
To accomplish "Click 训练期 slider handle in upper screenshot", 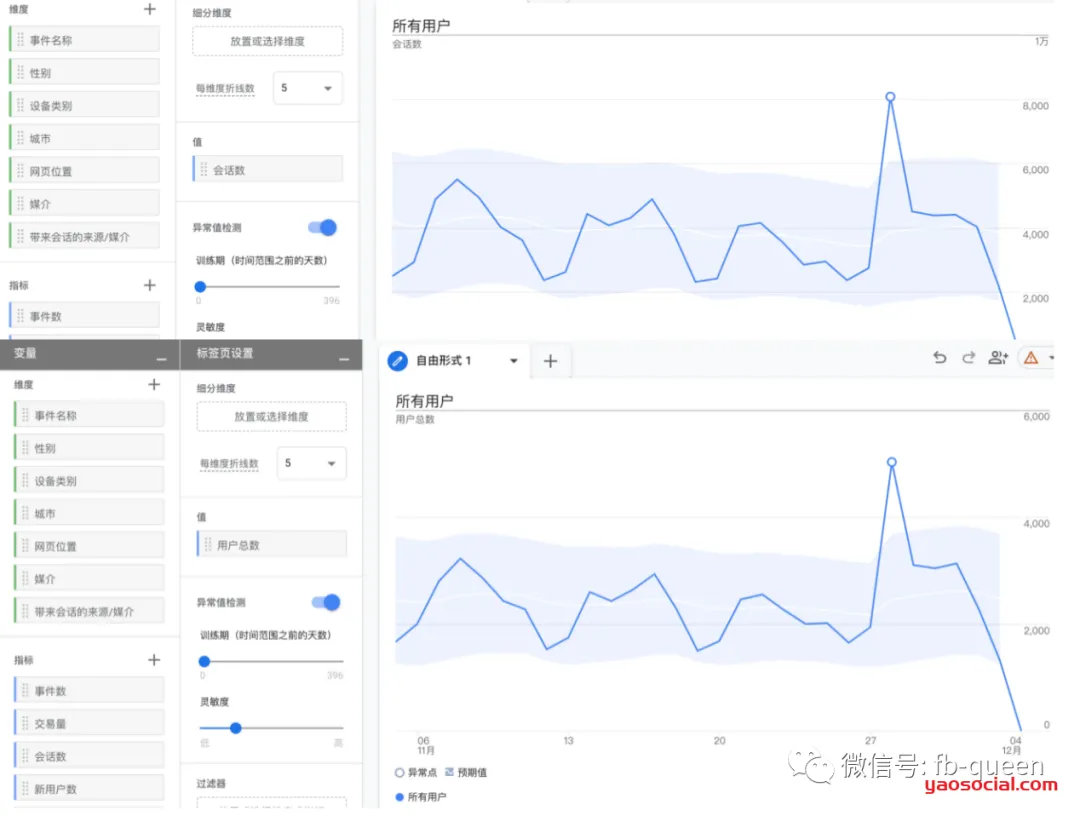I will click(200, 286).
